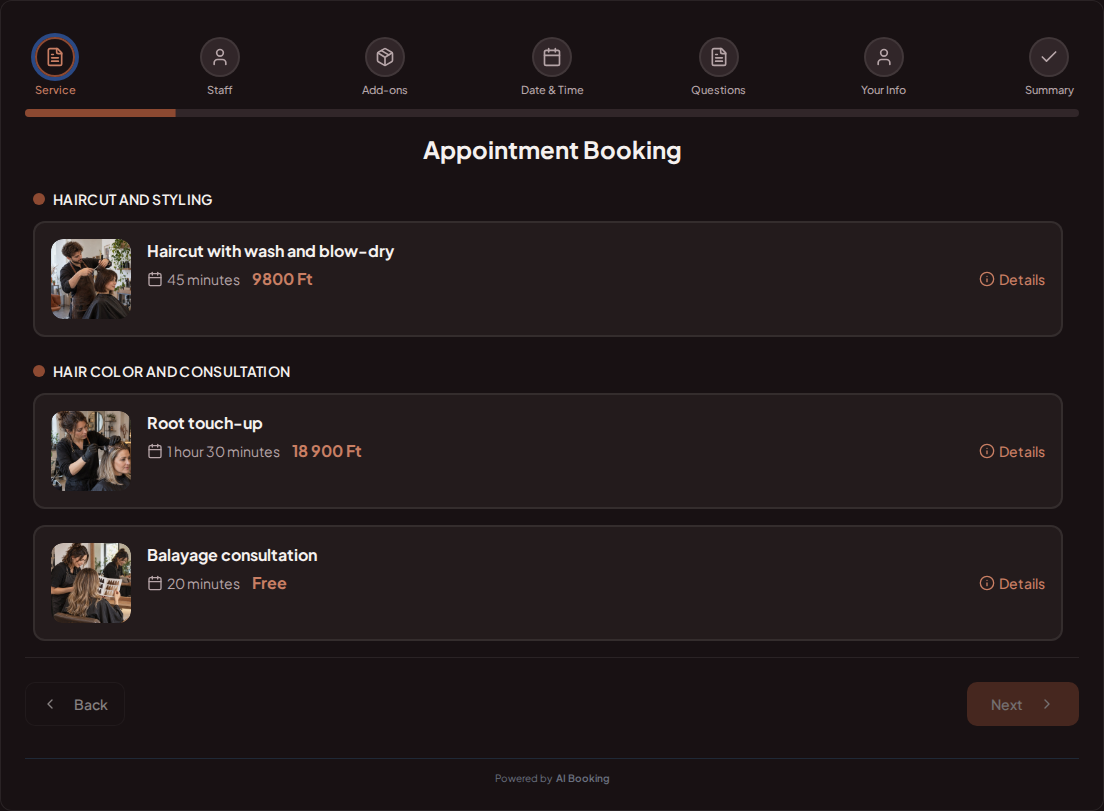Click the Summary step label
This screenshot has width=1104, height=811.
coord(1049,90)
